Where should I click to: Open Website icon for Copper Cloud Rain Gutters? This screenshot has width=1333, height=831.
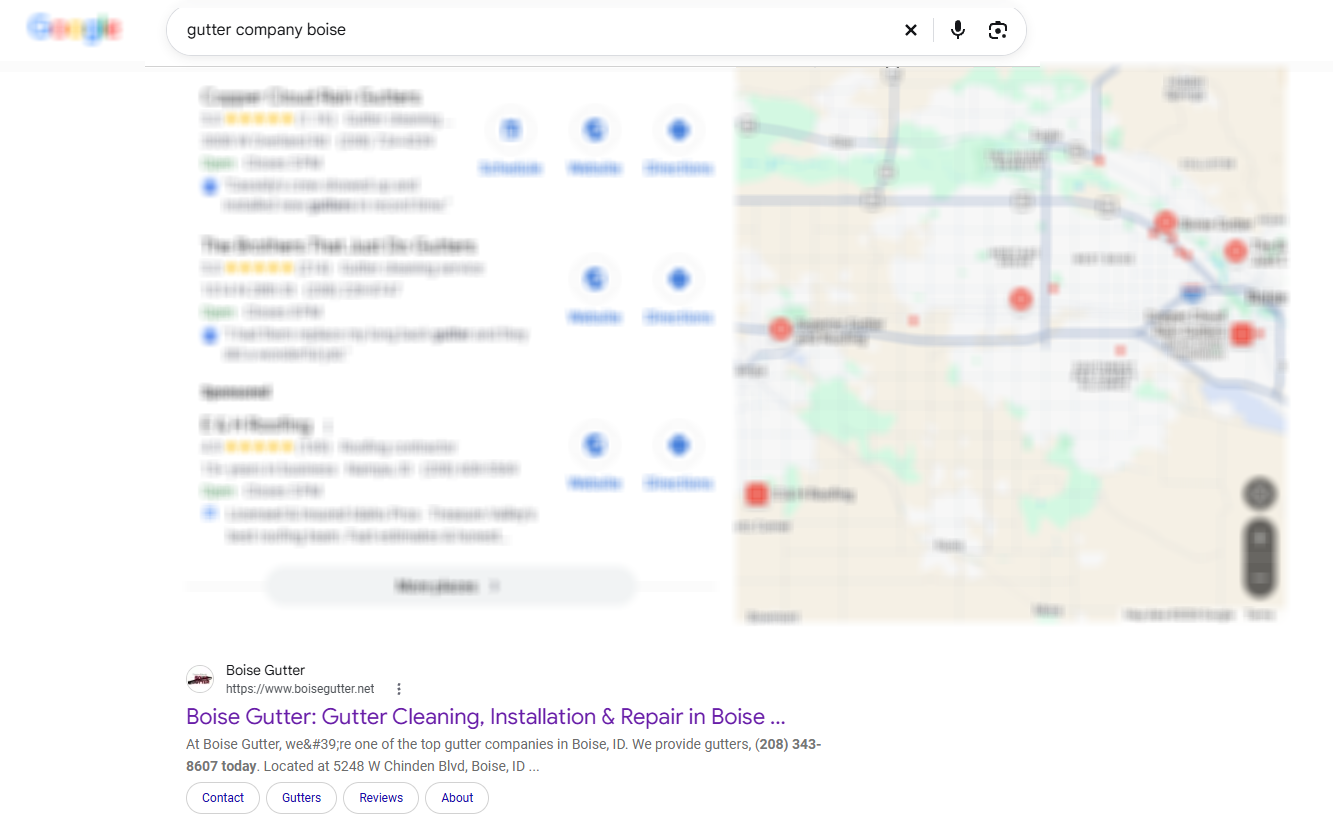pos(595,130)
